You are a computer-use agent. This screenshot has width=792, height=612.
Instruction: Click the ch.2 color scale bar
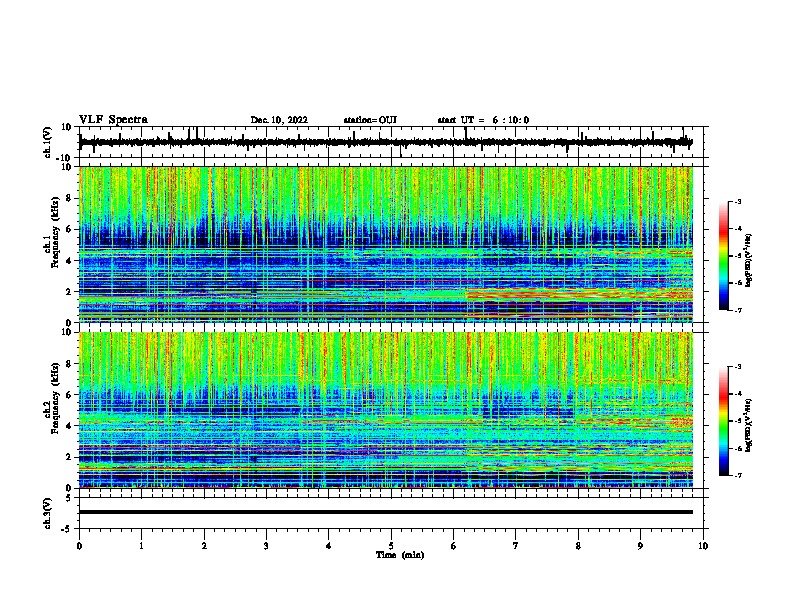click(723, 421)
